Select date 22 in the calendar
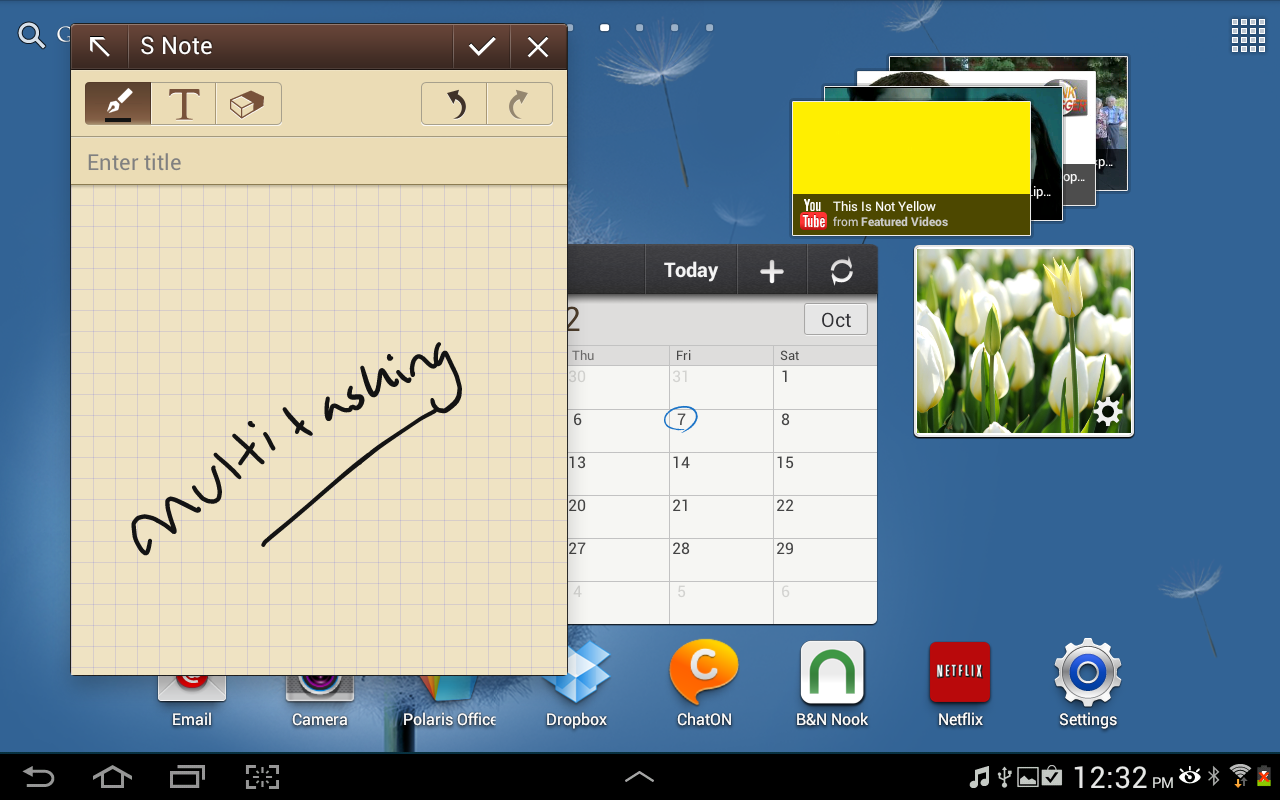This screenshot has width=1280, height=800. (x=825, y=517)
